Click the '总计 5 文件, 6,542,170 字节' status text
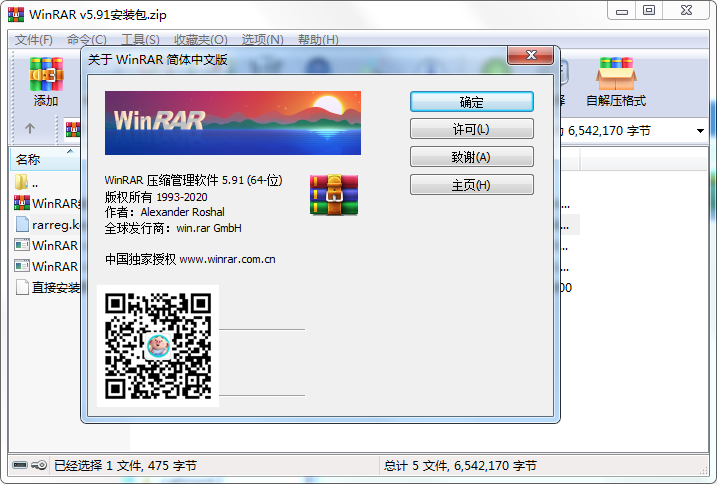The width and height of the screenshot is (717, 484). click(x=460, y=465)
